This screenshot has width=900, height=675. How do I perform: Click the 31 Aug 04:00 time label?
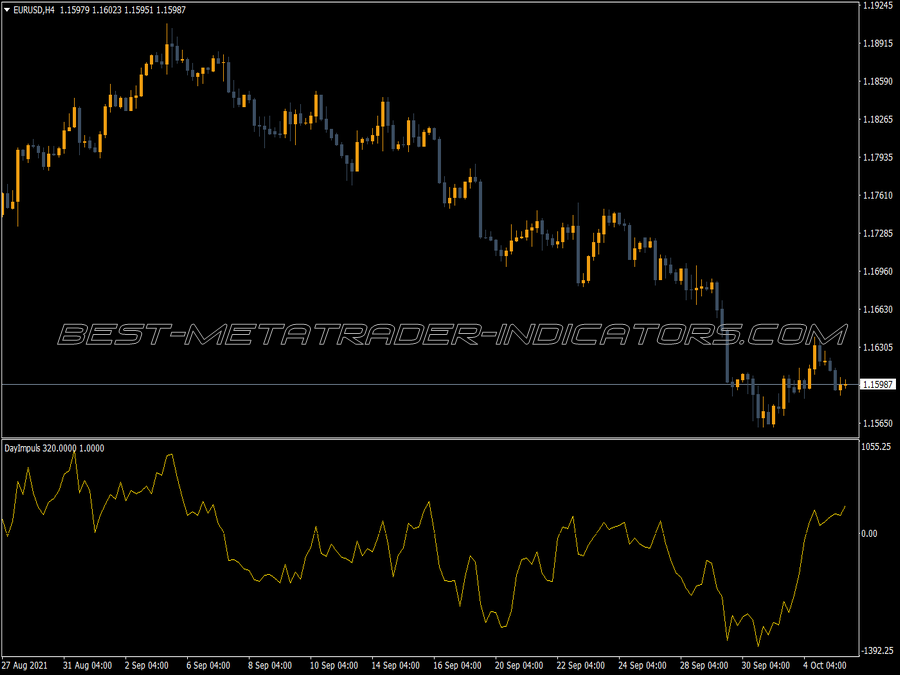(x=87, y=666)
